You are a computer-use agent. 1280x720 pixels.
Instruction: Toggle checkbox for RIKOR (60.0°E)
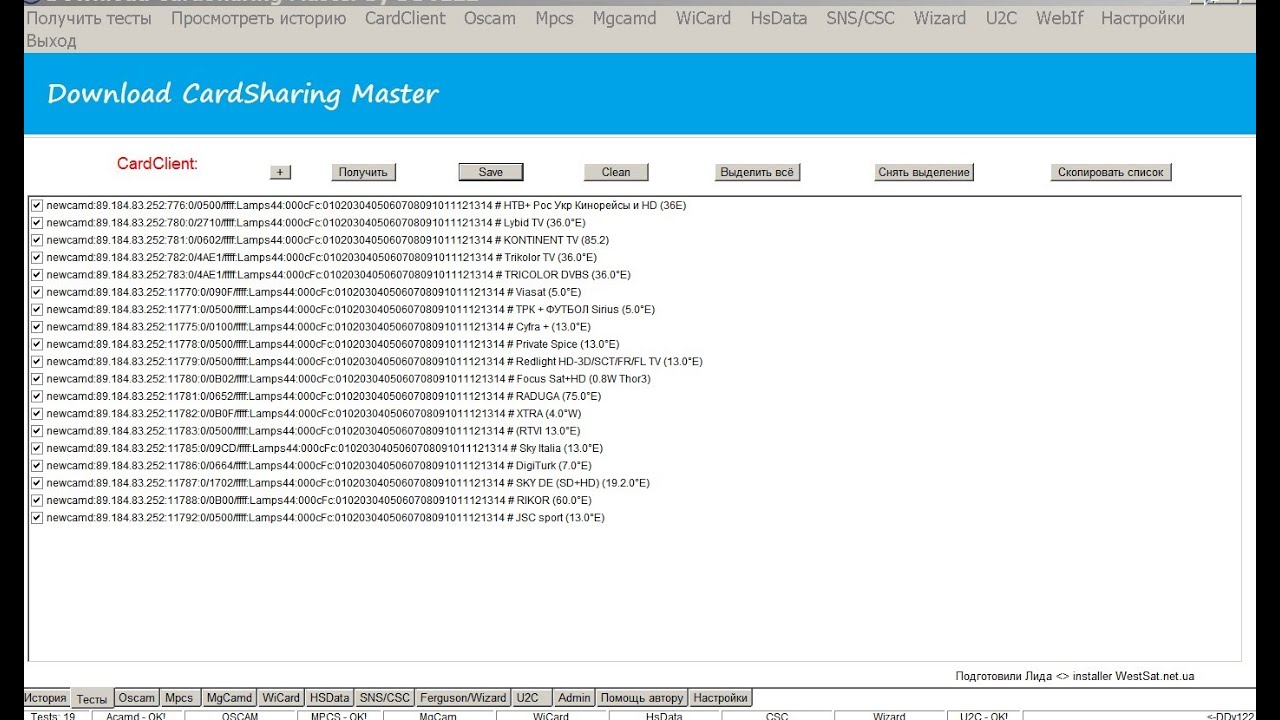pos(37,500)
